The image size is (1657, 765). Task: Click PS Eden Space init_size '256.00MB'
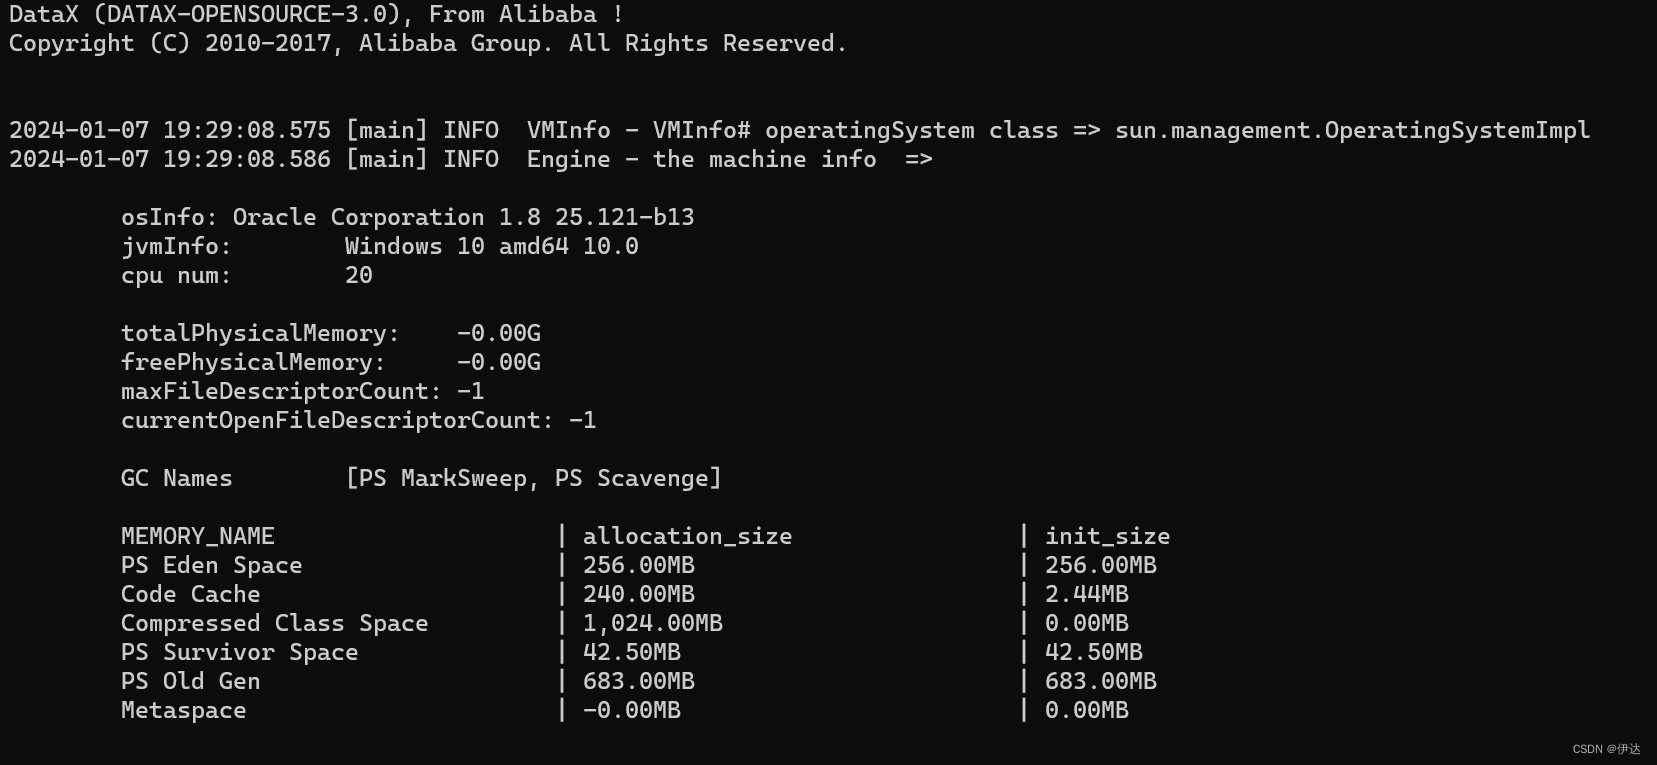click(x=1100, y=566)
